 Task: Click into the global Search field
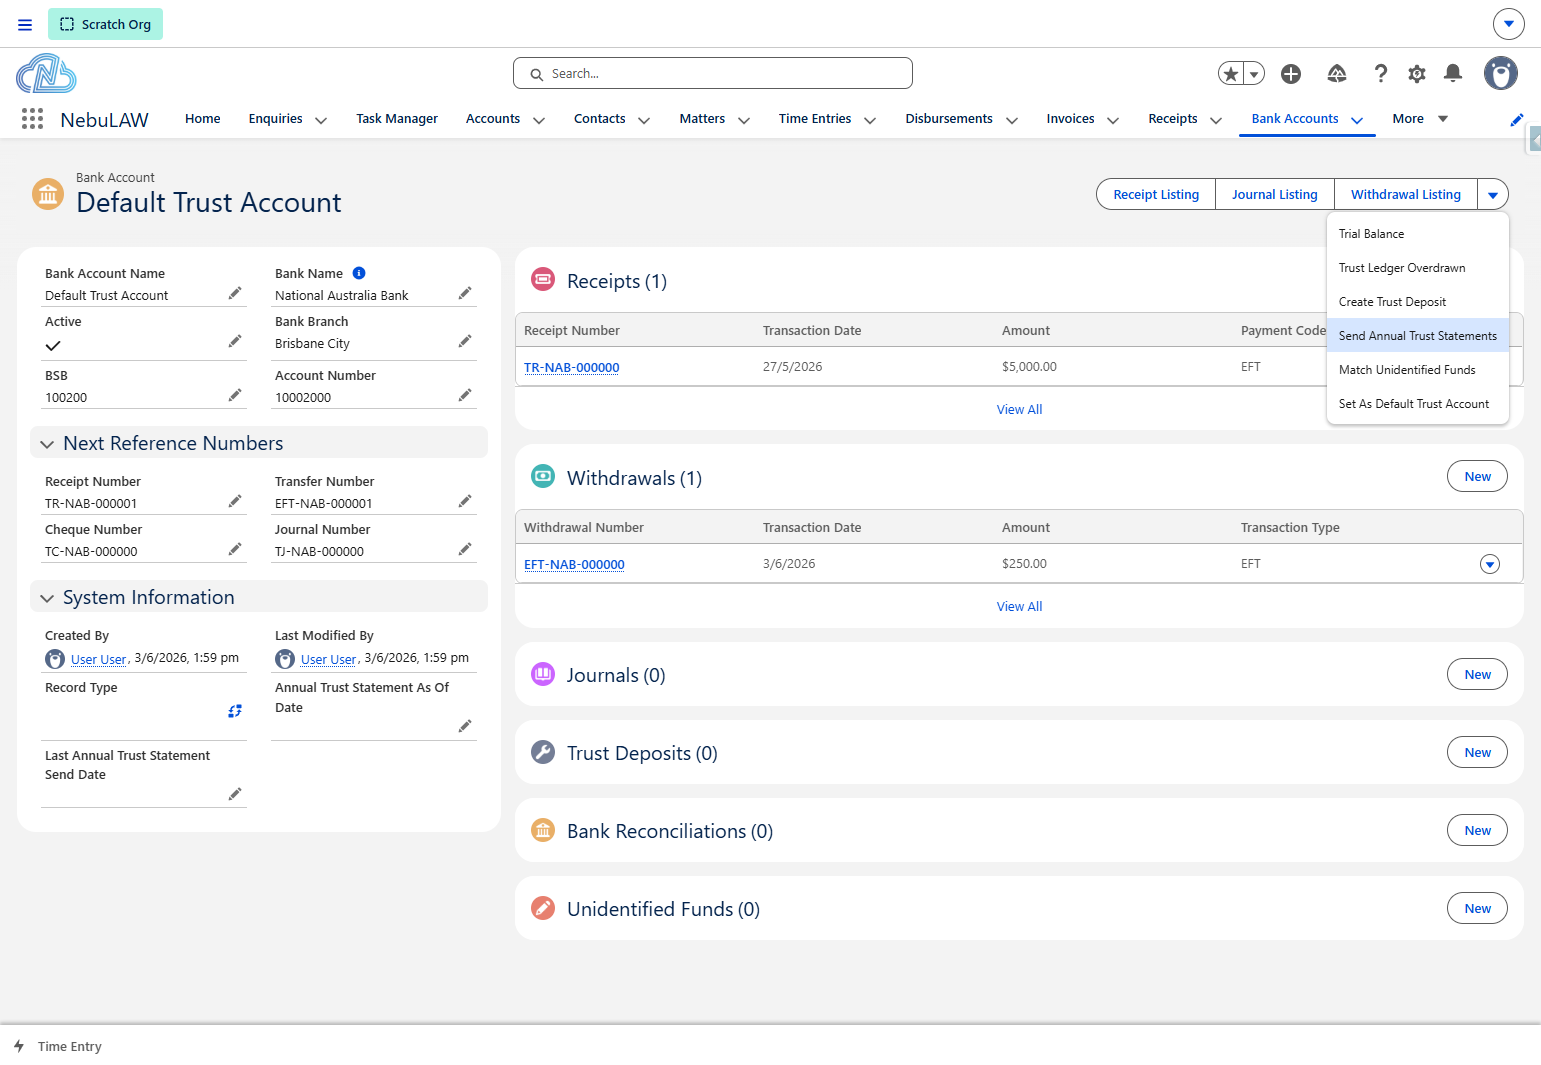[713, 73]
